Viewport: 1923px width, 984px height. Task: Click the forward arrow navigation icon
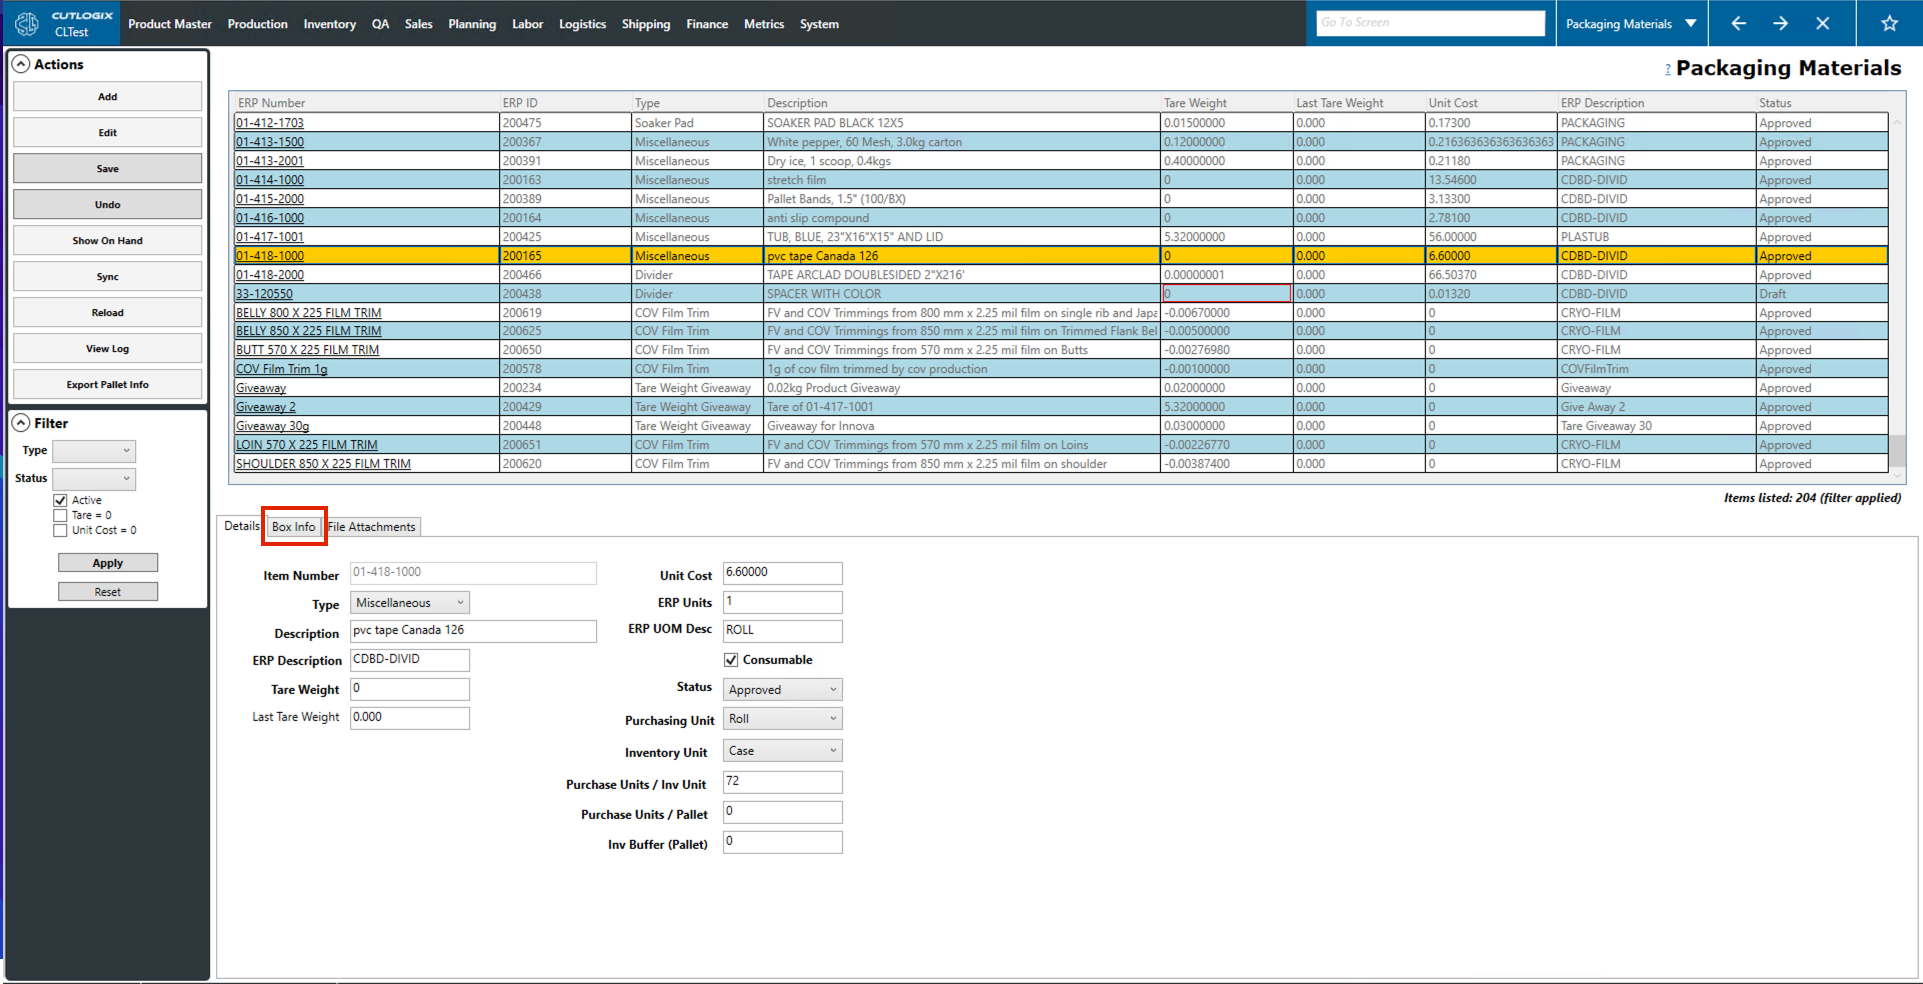(x=1780, y=23)
